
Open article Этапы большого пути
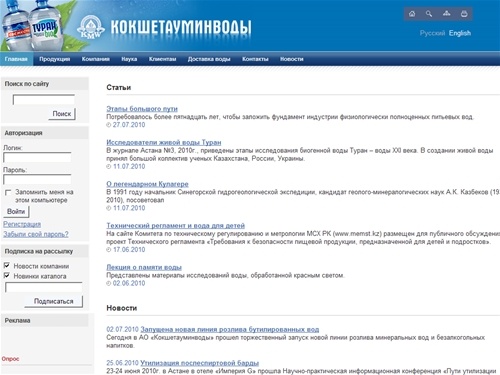pos(142,109)
